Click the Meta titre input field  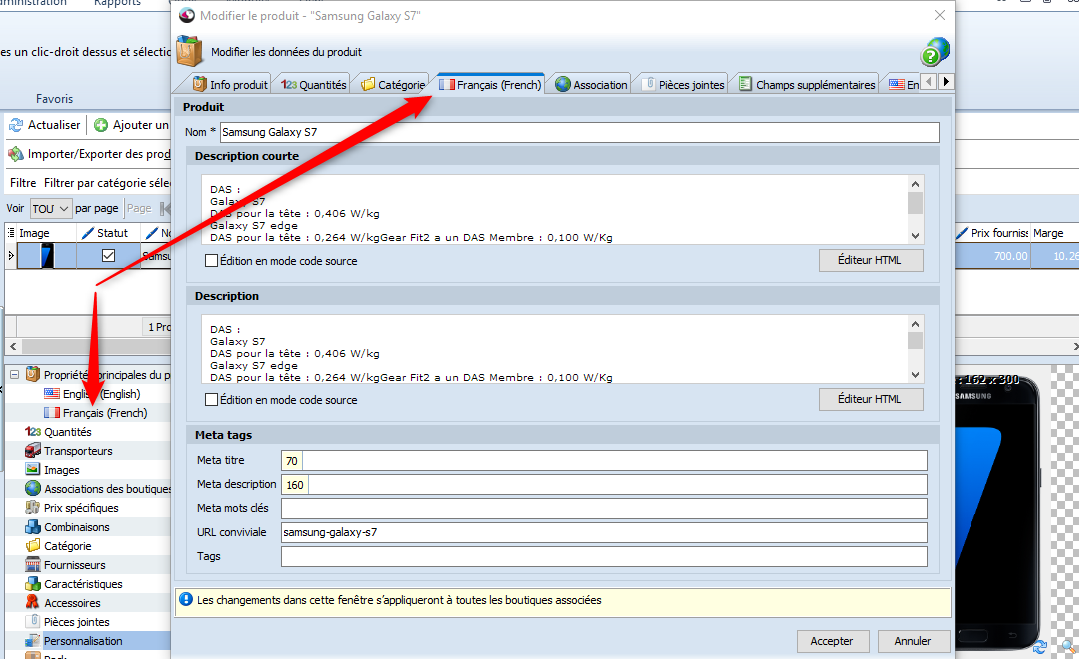click(604, 461)
